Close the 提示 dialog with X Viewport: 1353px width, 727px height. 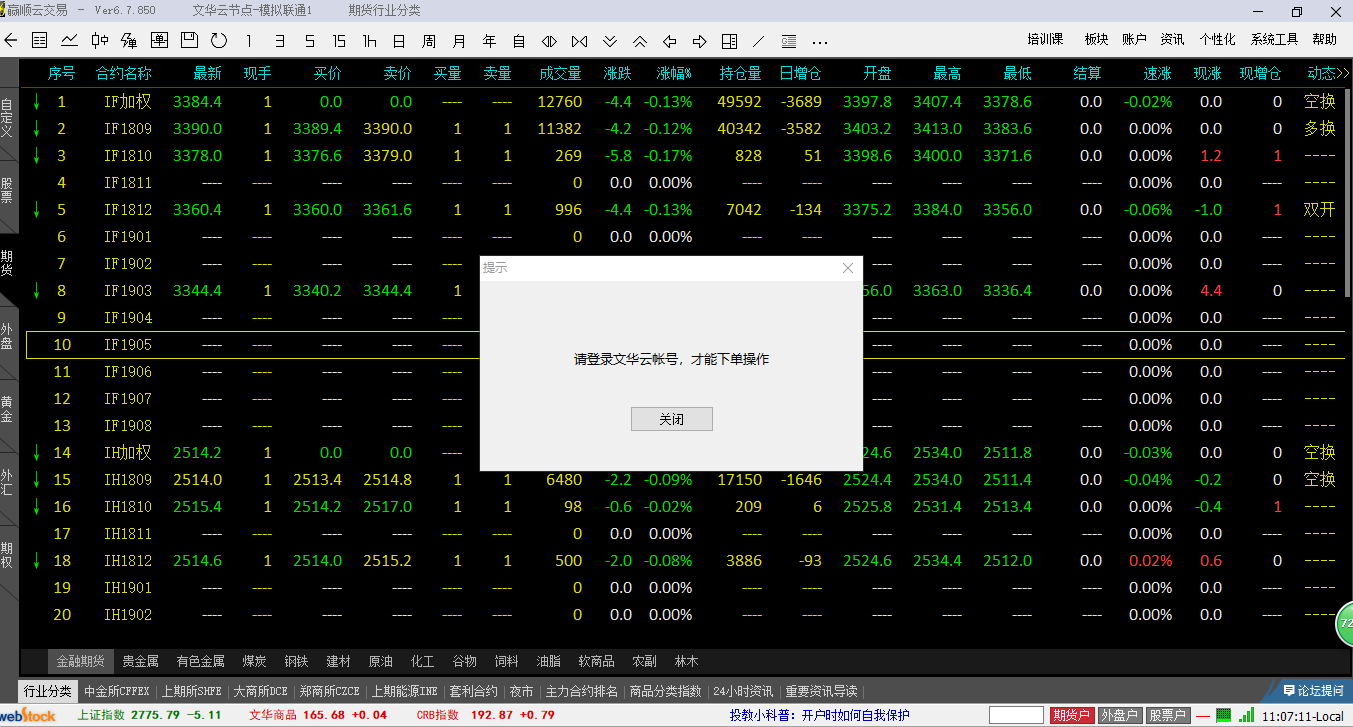(848, 268)
